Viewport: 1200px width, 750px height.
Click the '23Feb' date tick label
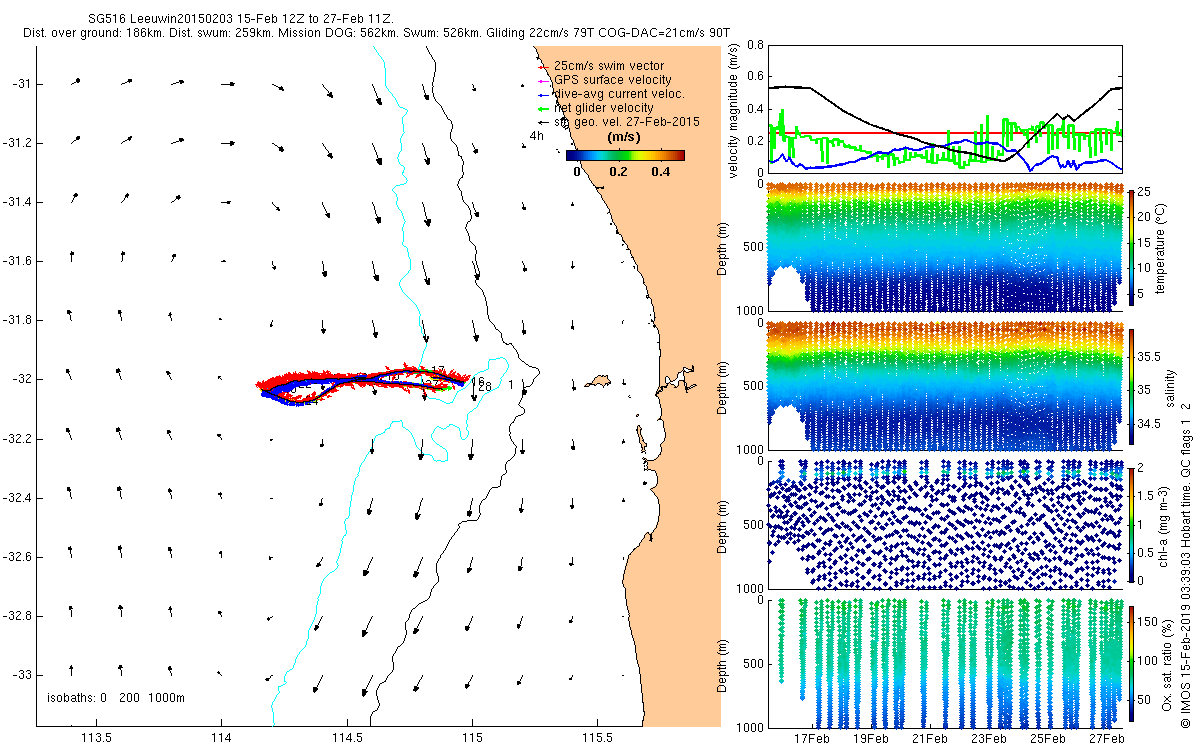coord(989,739)
